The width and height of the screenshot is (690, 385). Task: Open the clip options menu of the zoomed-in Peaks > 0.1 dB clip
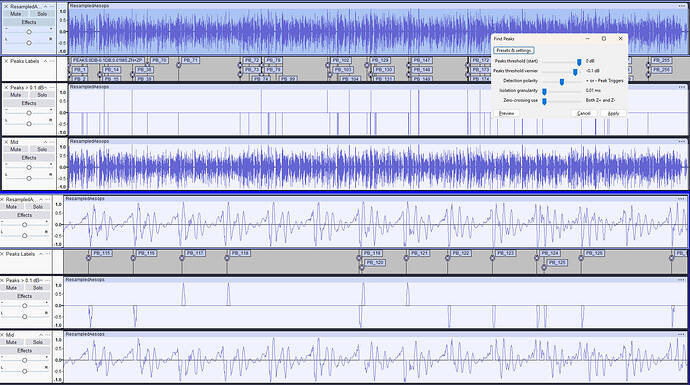[x=682, y=280]
